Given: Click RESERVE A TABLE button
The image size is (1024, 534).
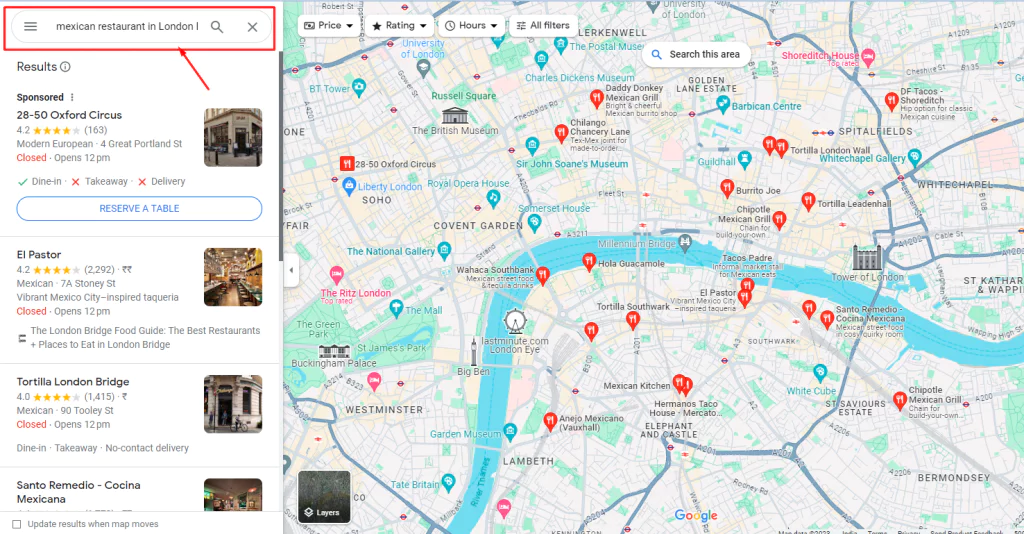Looking at the screenshot, I should click(x=139, y=208).
